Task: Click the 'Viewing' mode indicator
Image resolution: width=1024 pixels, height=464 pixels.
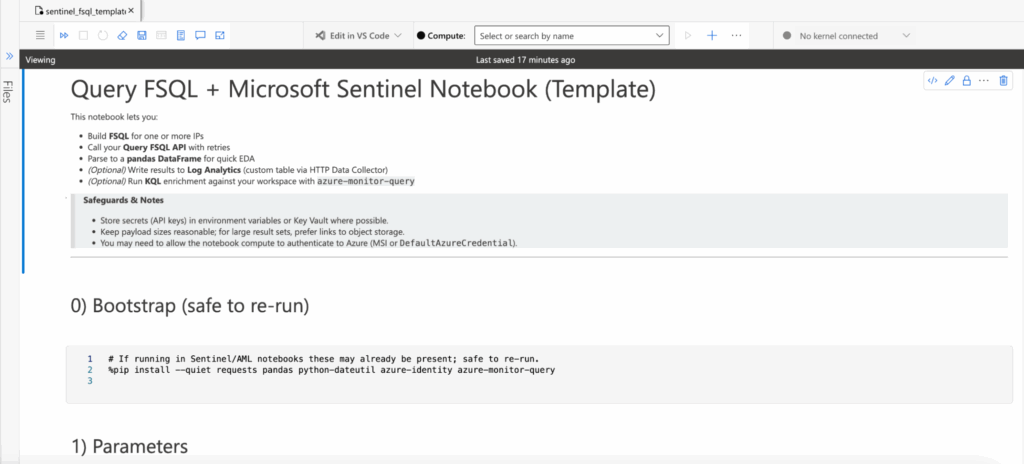Action: point(40,60)
